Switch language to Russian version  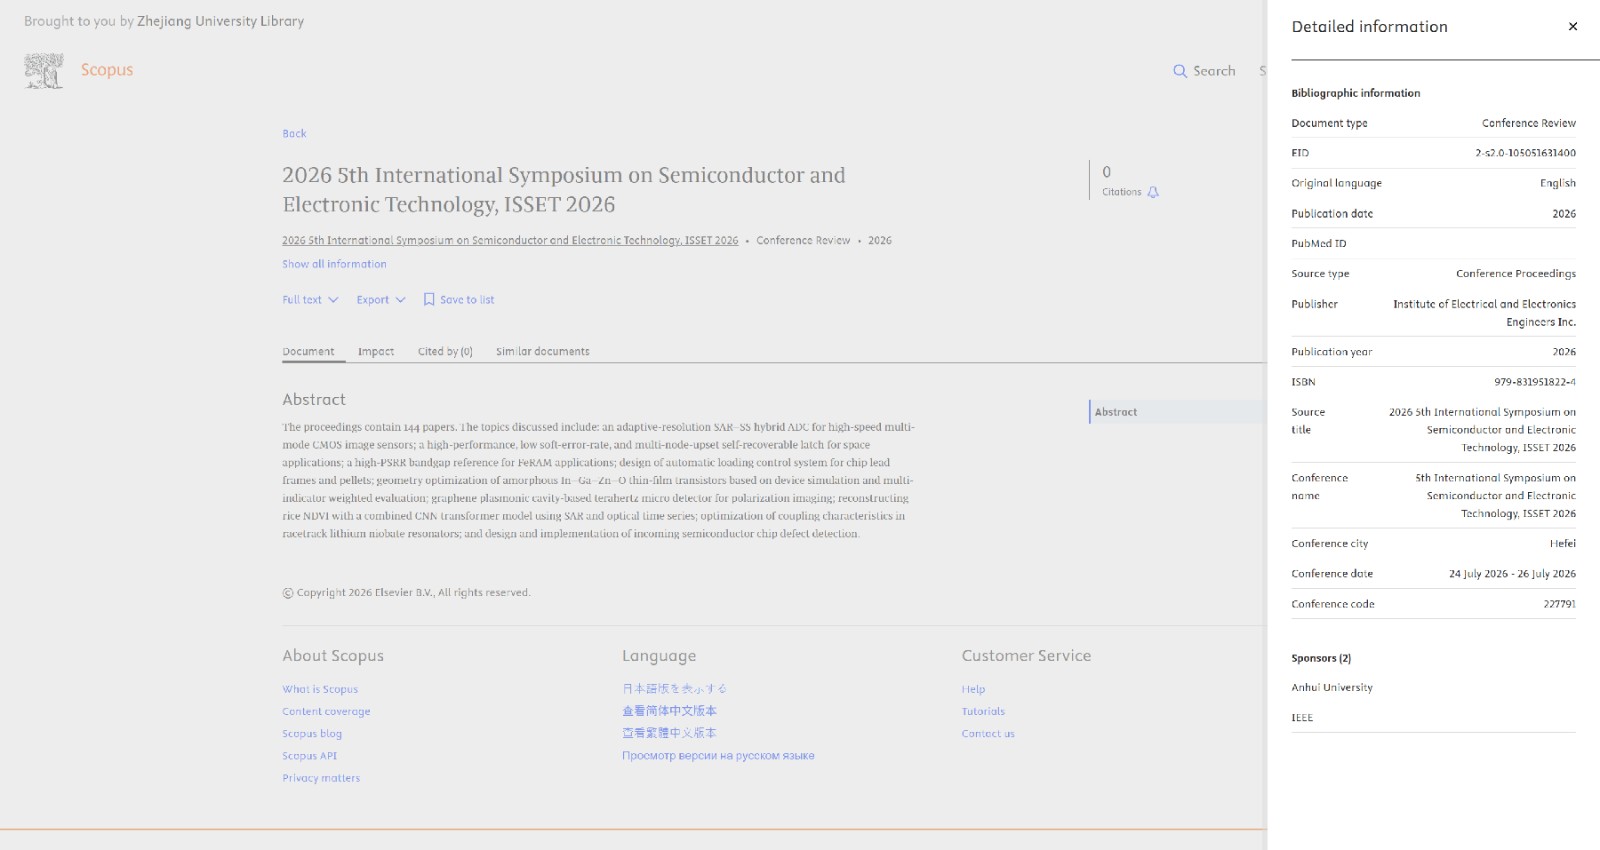click(718, 756)
